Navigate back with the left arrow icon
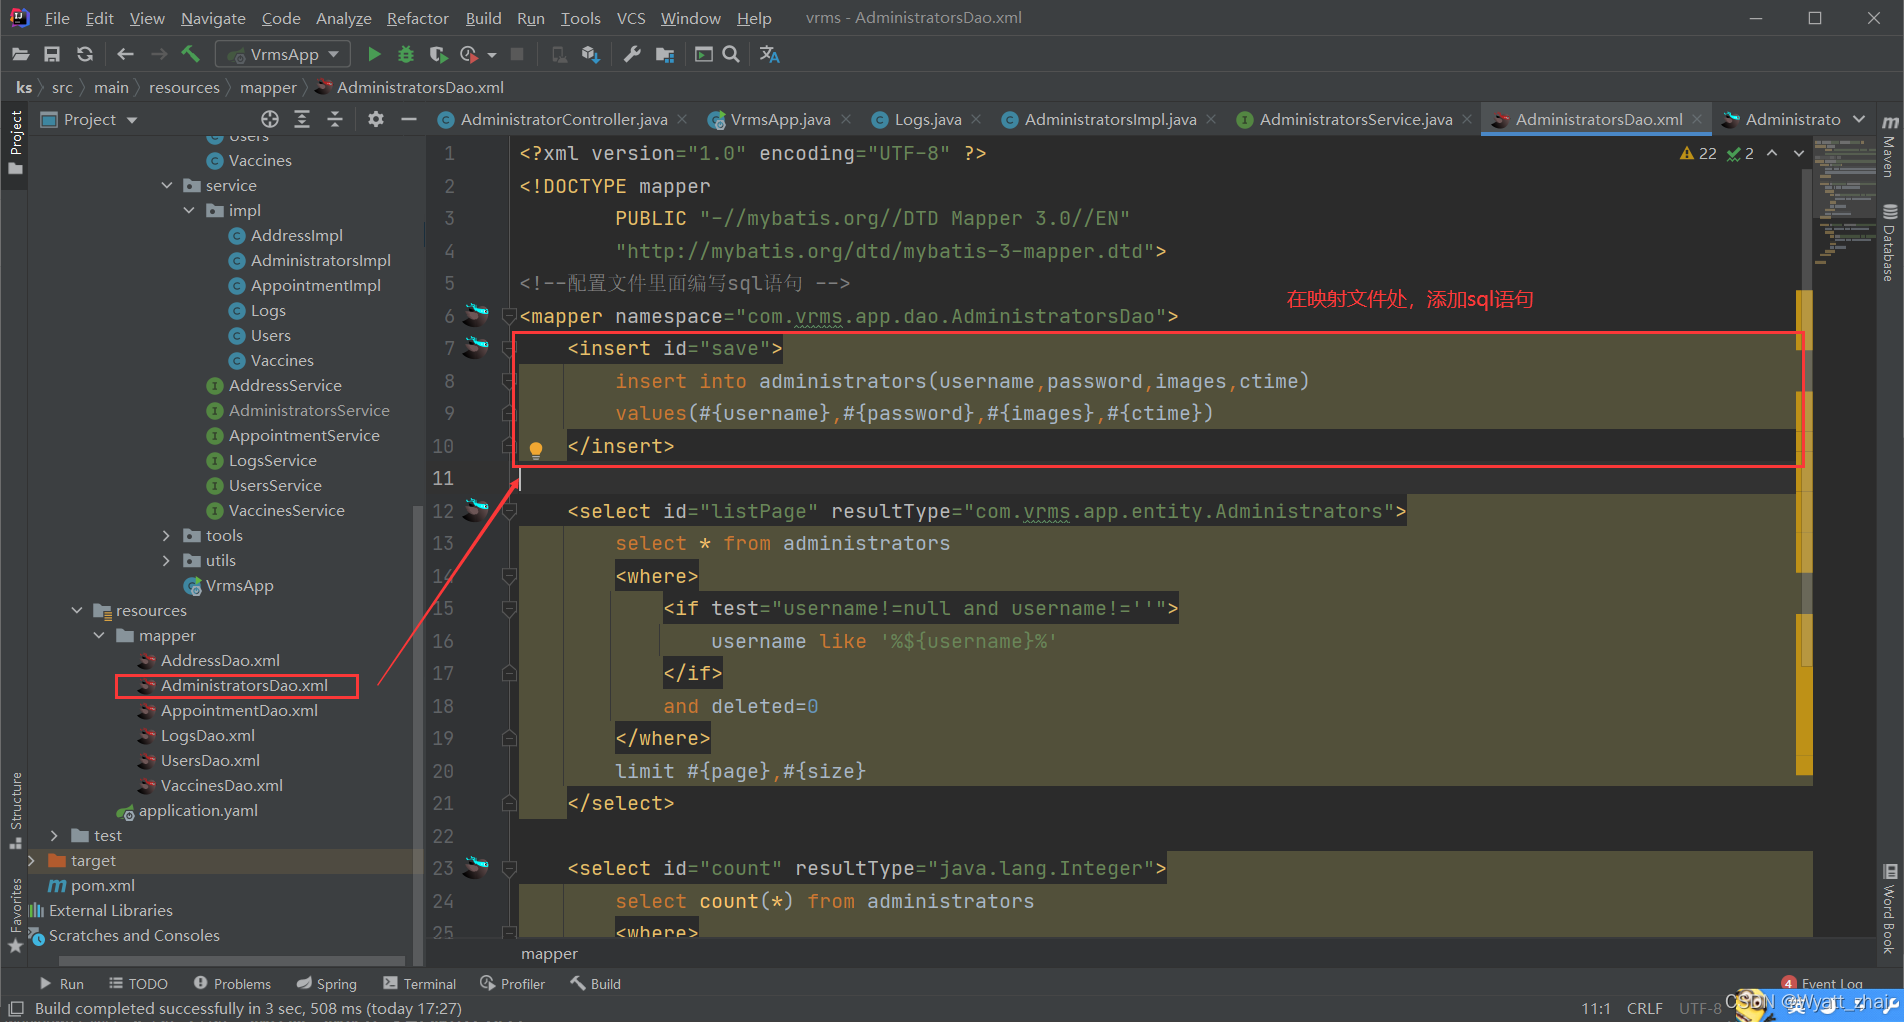The image size is (1904, 1022). tap(125, 54)
